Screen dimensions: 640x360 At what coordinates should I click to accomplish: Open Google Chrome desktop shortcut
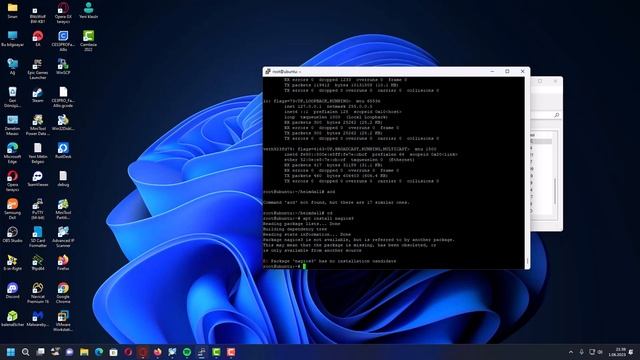tap(63, 292)
